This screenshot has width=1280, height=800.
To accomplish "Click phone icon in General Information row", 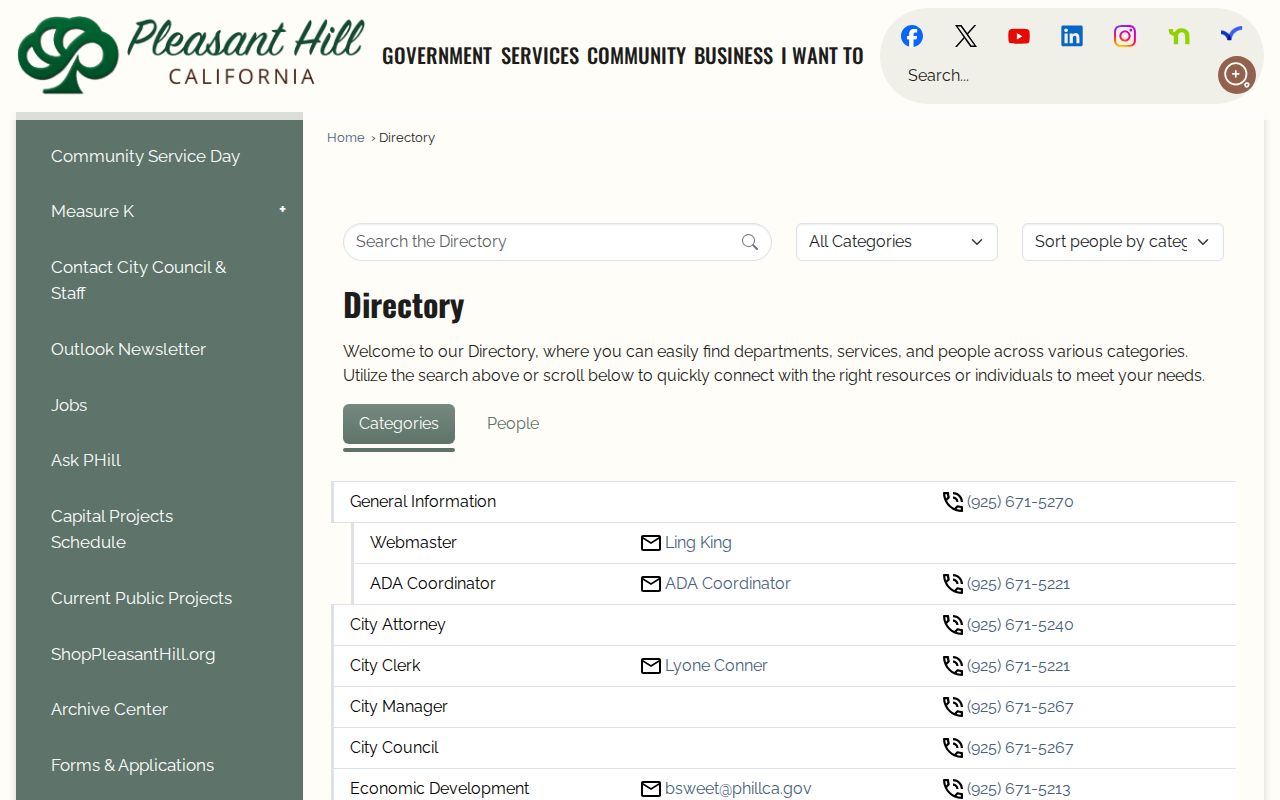I will tap(953, 502).
